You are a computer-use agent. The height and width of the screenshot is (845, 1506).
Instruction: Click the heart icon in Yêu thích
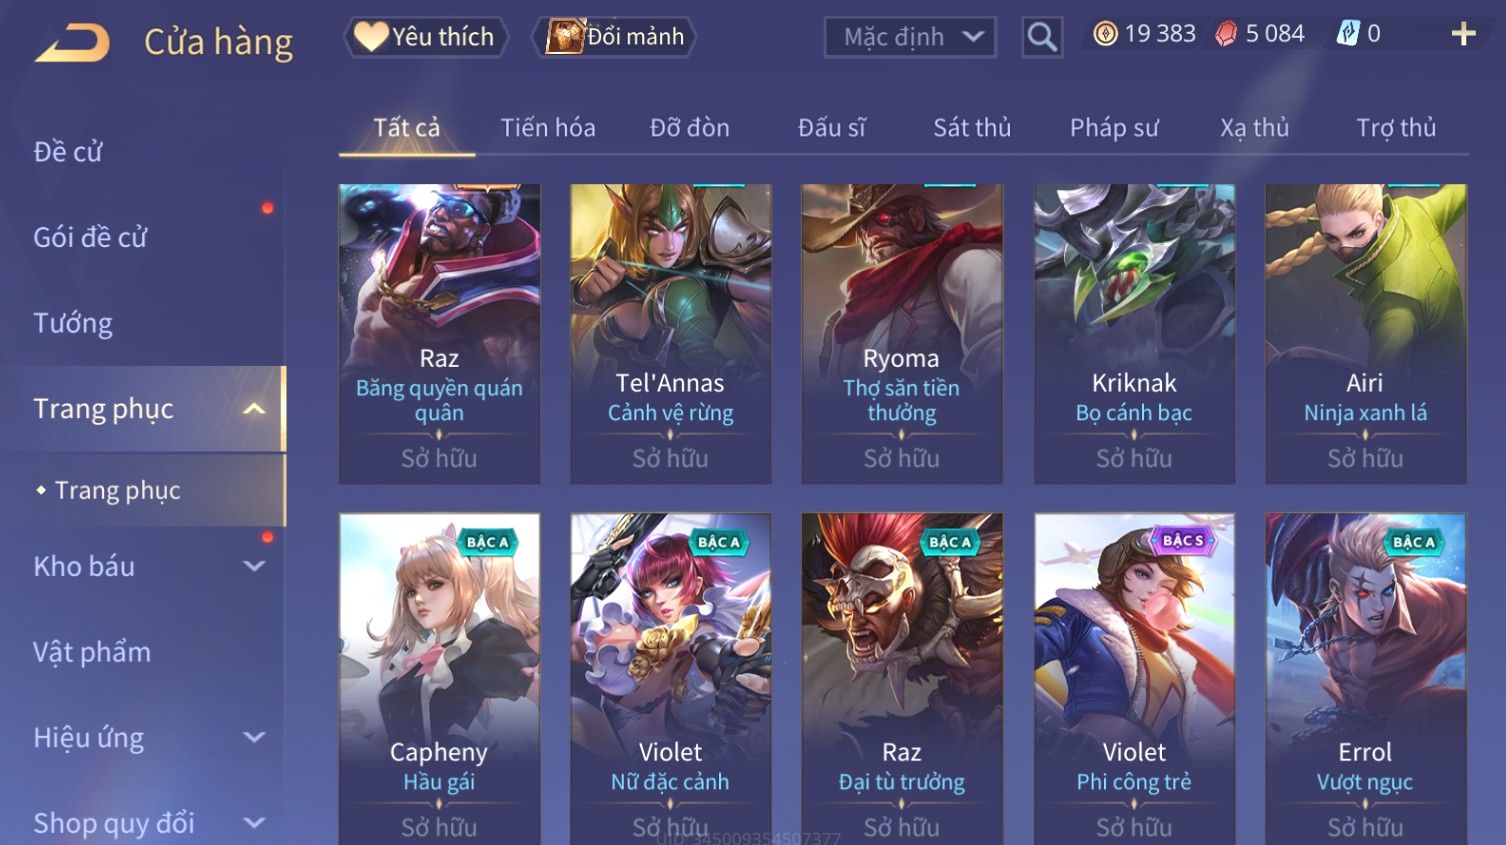tap(370, 37)
